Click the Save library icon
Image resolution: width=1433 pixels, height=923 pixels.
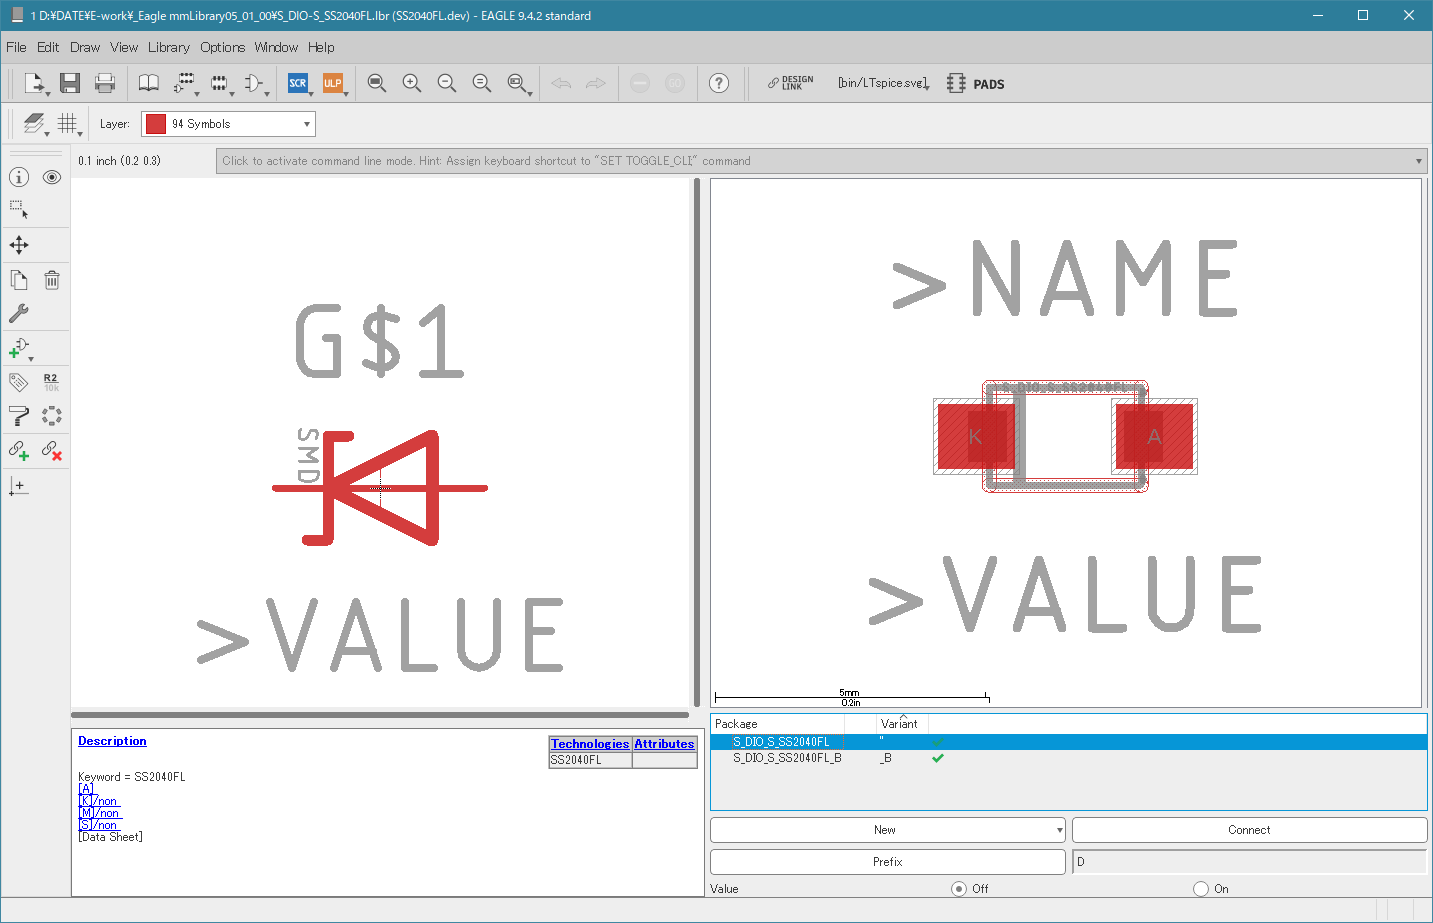(69, 83)
